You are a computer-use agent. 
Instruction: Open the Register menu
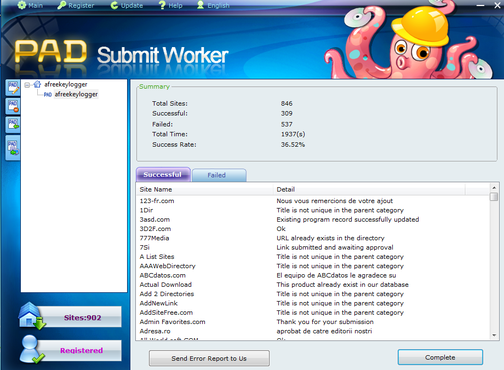coord(76,5)
